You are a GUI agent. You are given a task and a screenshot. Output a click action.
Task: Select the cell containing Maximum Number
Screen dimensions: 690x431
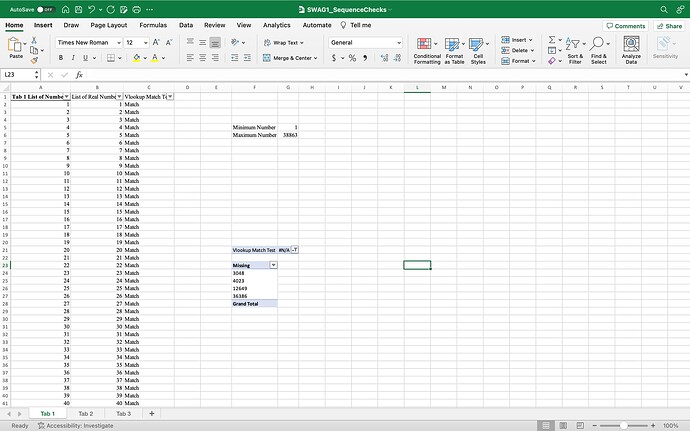click(254, 135)
